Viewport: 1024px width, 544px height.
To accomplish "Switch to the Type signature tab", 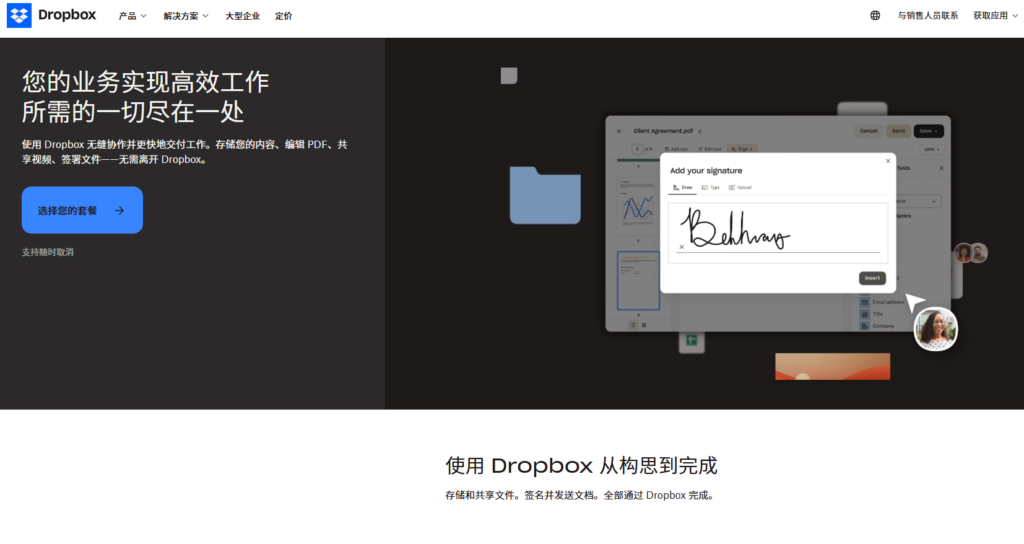I will pos(711,187).
